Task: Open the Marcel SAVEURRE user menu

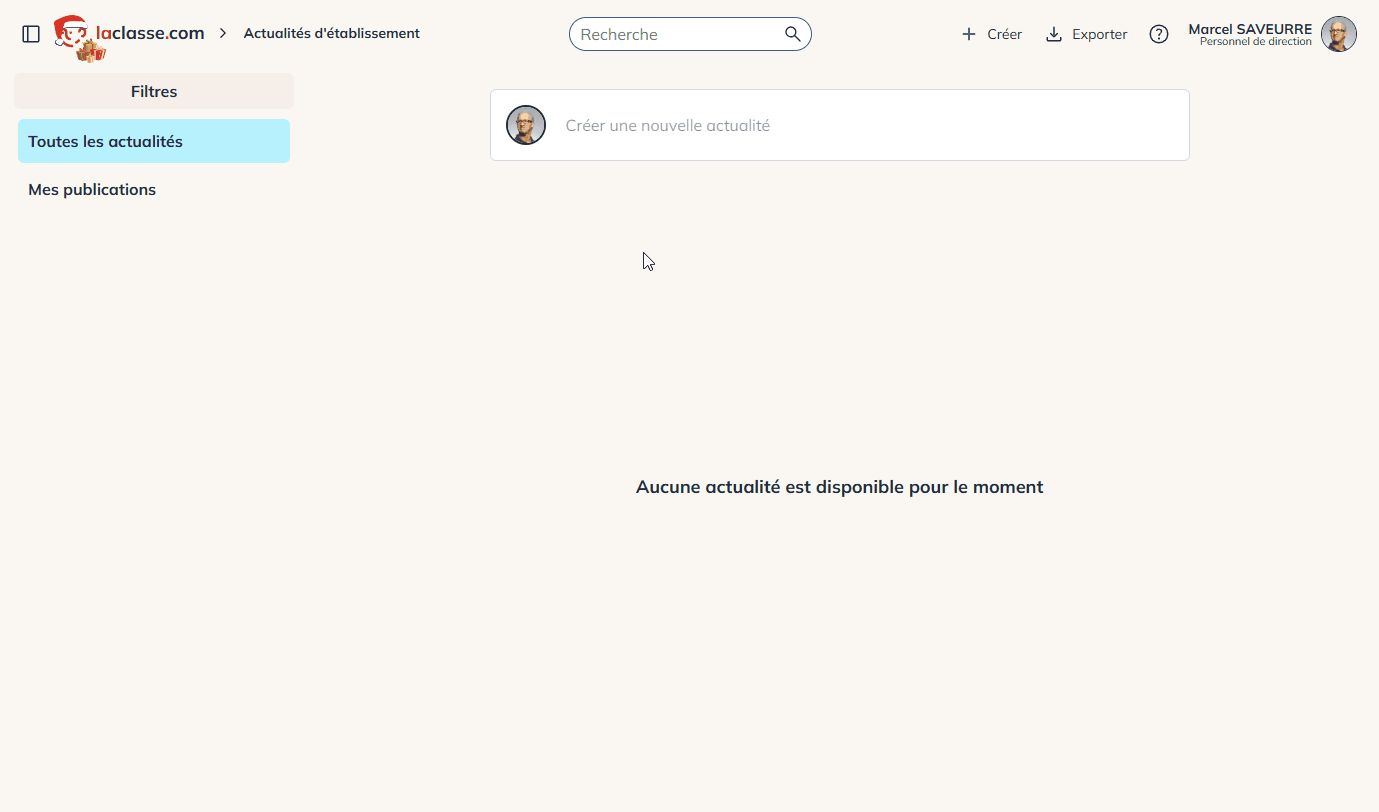Action: coord(1249,29)
